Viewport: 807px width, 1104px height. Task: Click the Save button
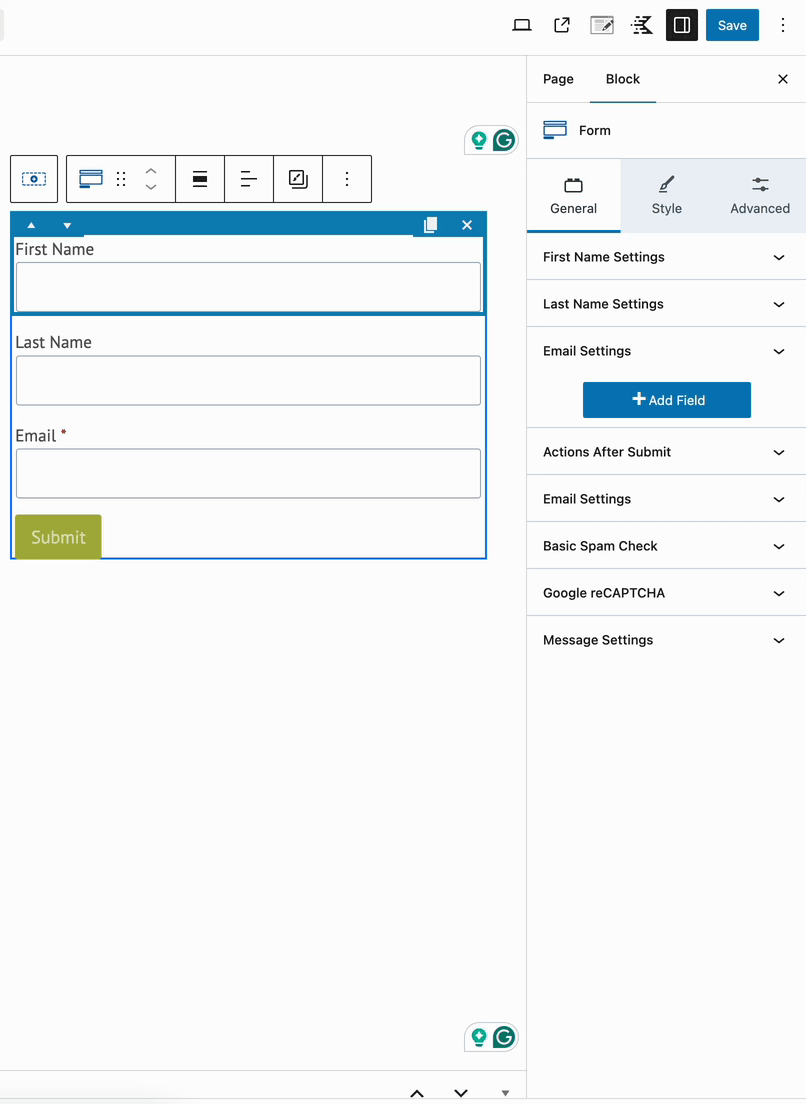click(x=732, y=25)
